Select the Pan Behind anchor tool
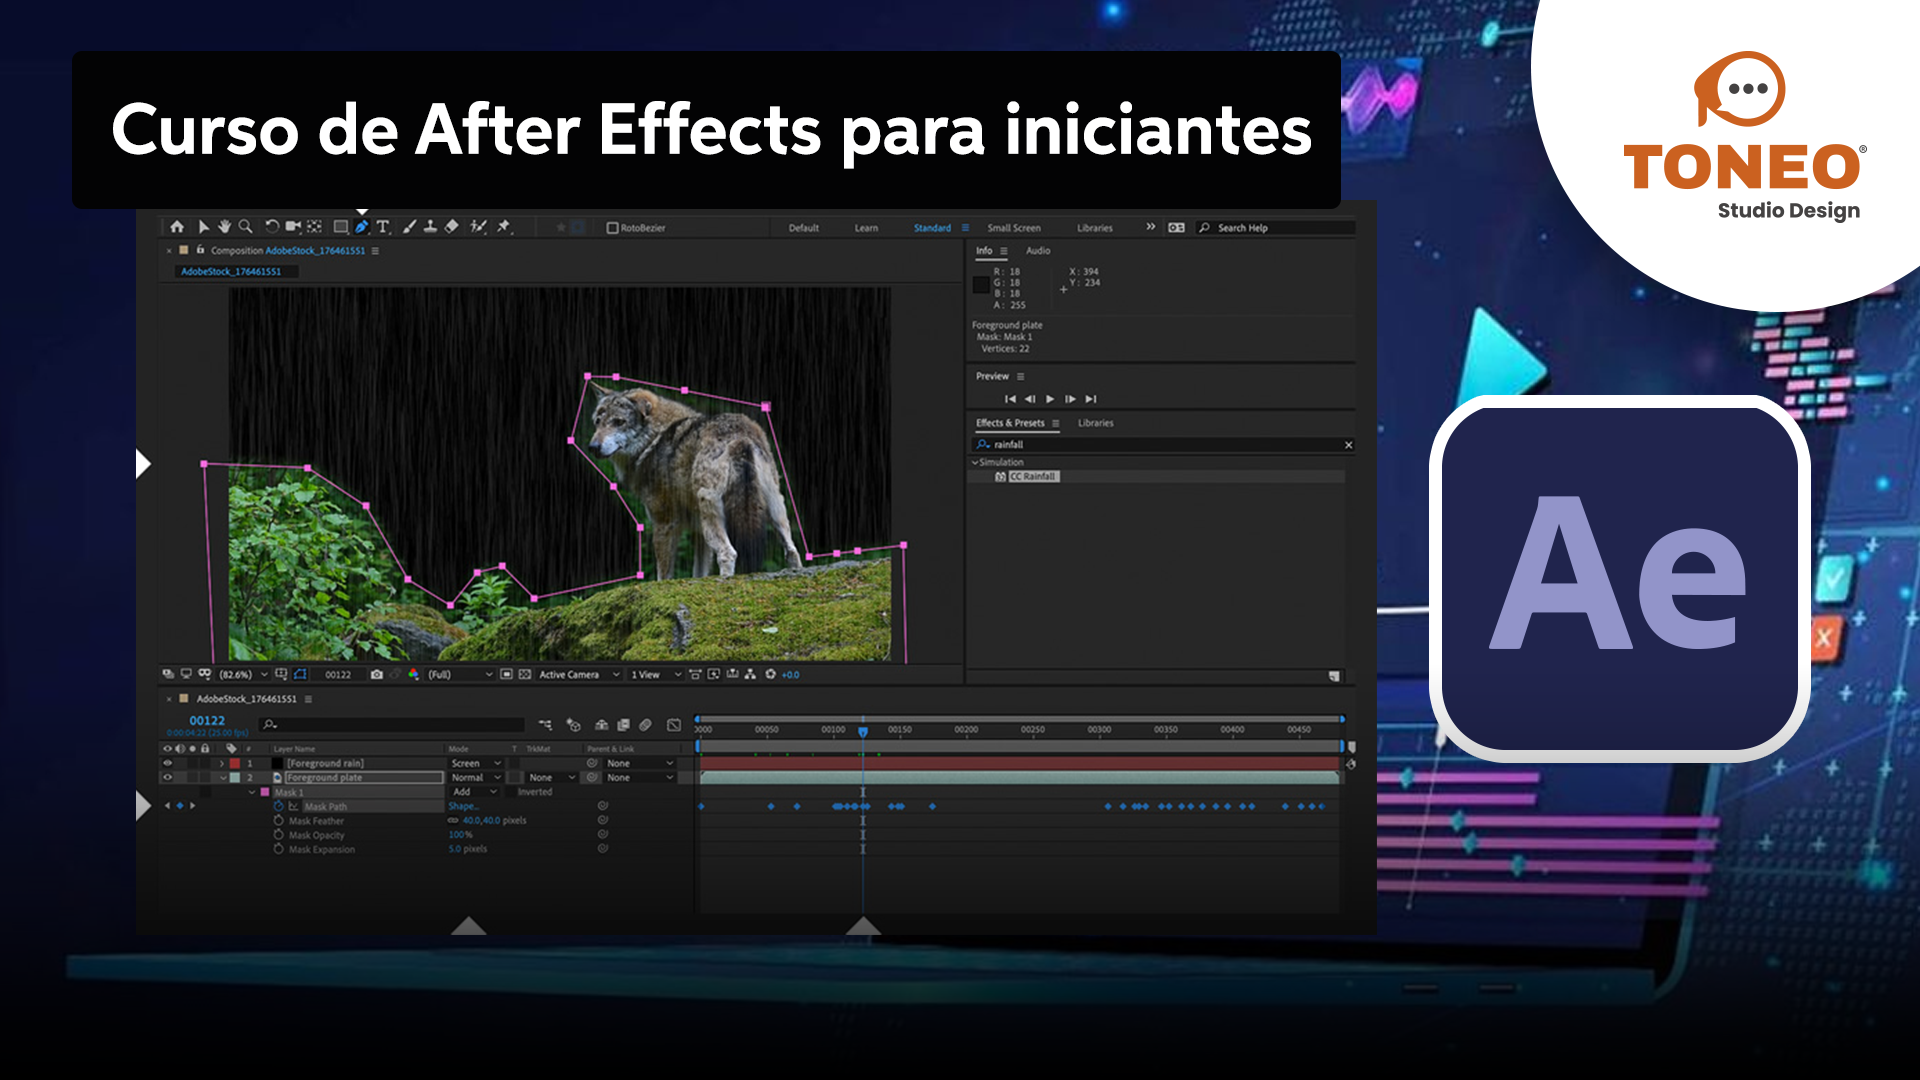 (x=314, y=227)
